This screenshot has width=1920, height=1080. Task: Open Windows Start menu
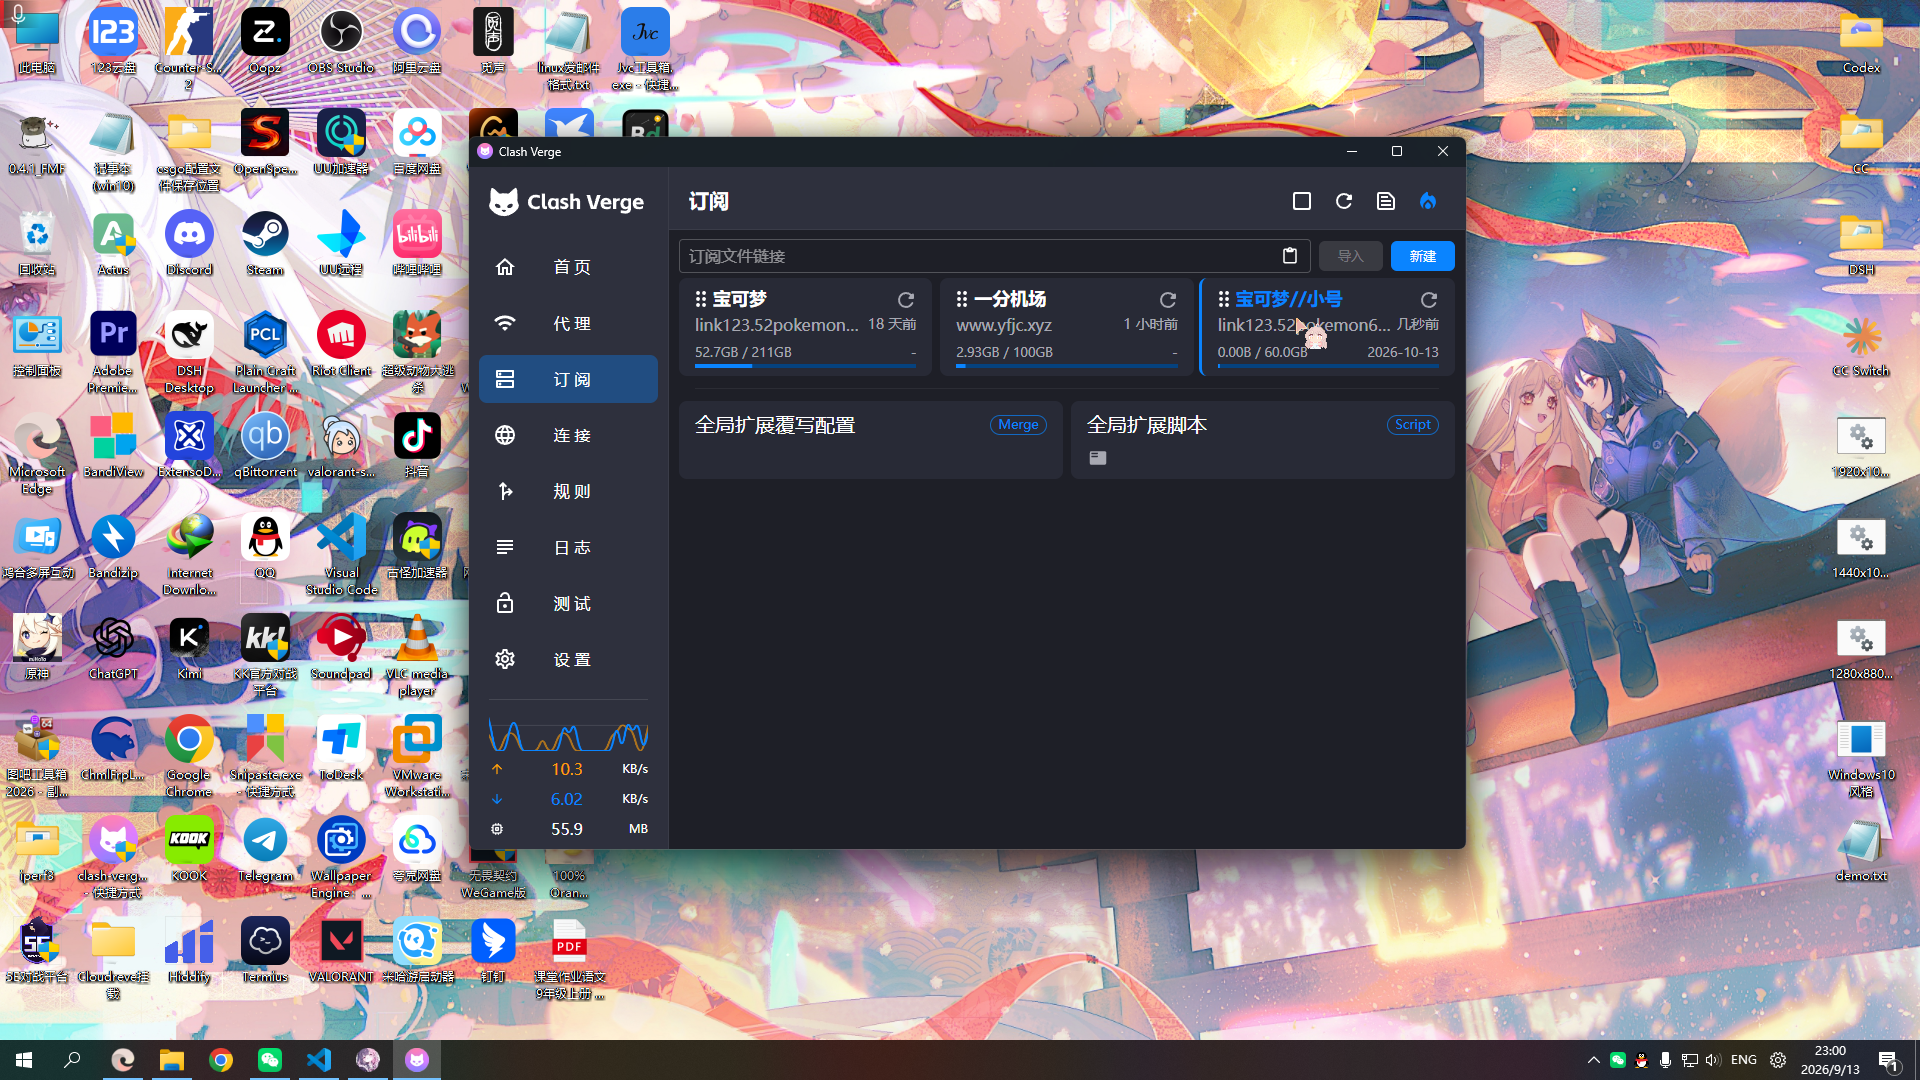coord(24,1059)
